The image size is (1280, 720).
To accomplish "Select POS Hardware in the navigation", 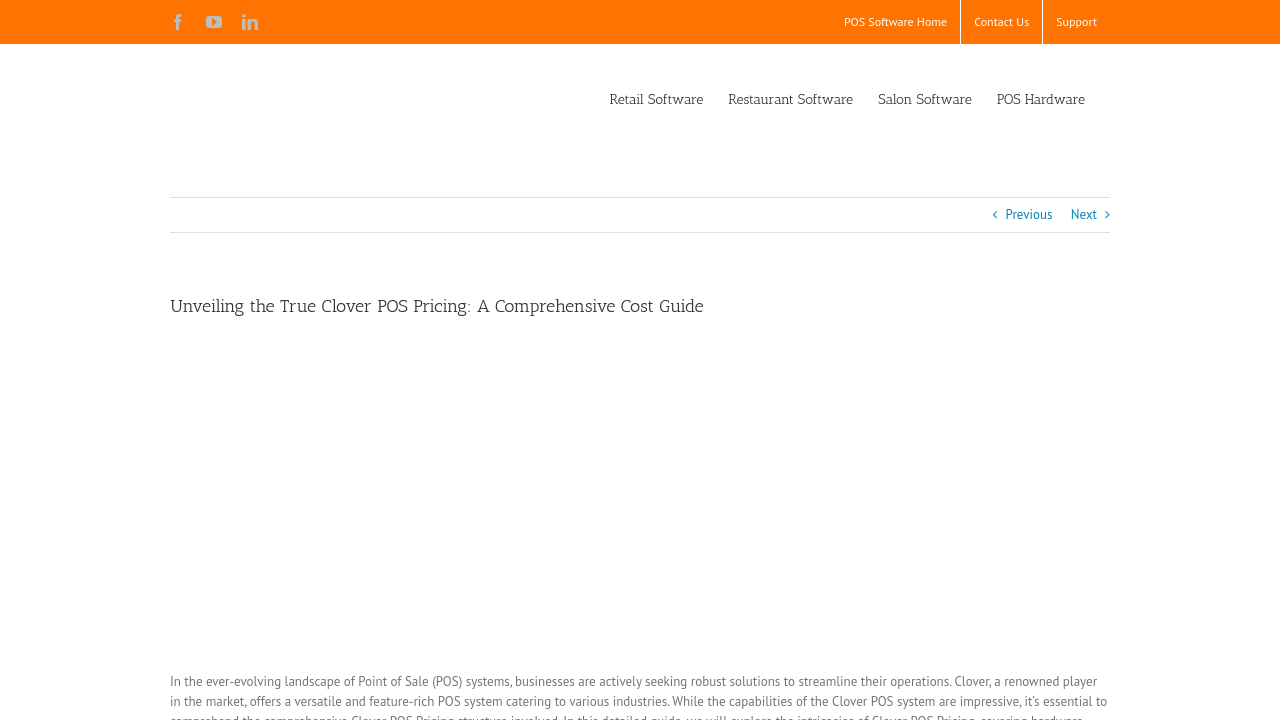I will (1040, 100).
